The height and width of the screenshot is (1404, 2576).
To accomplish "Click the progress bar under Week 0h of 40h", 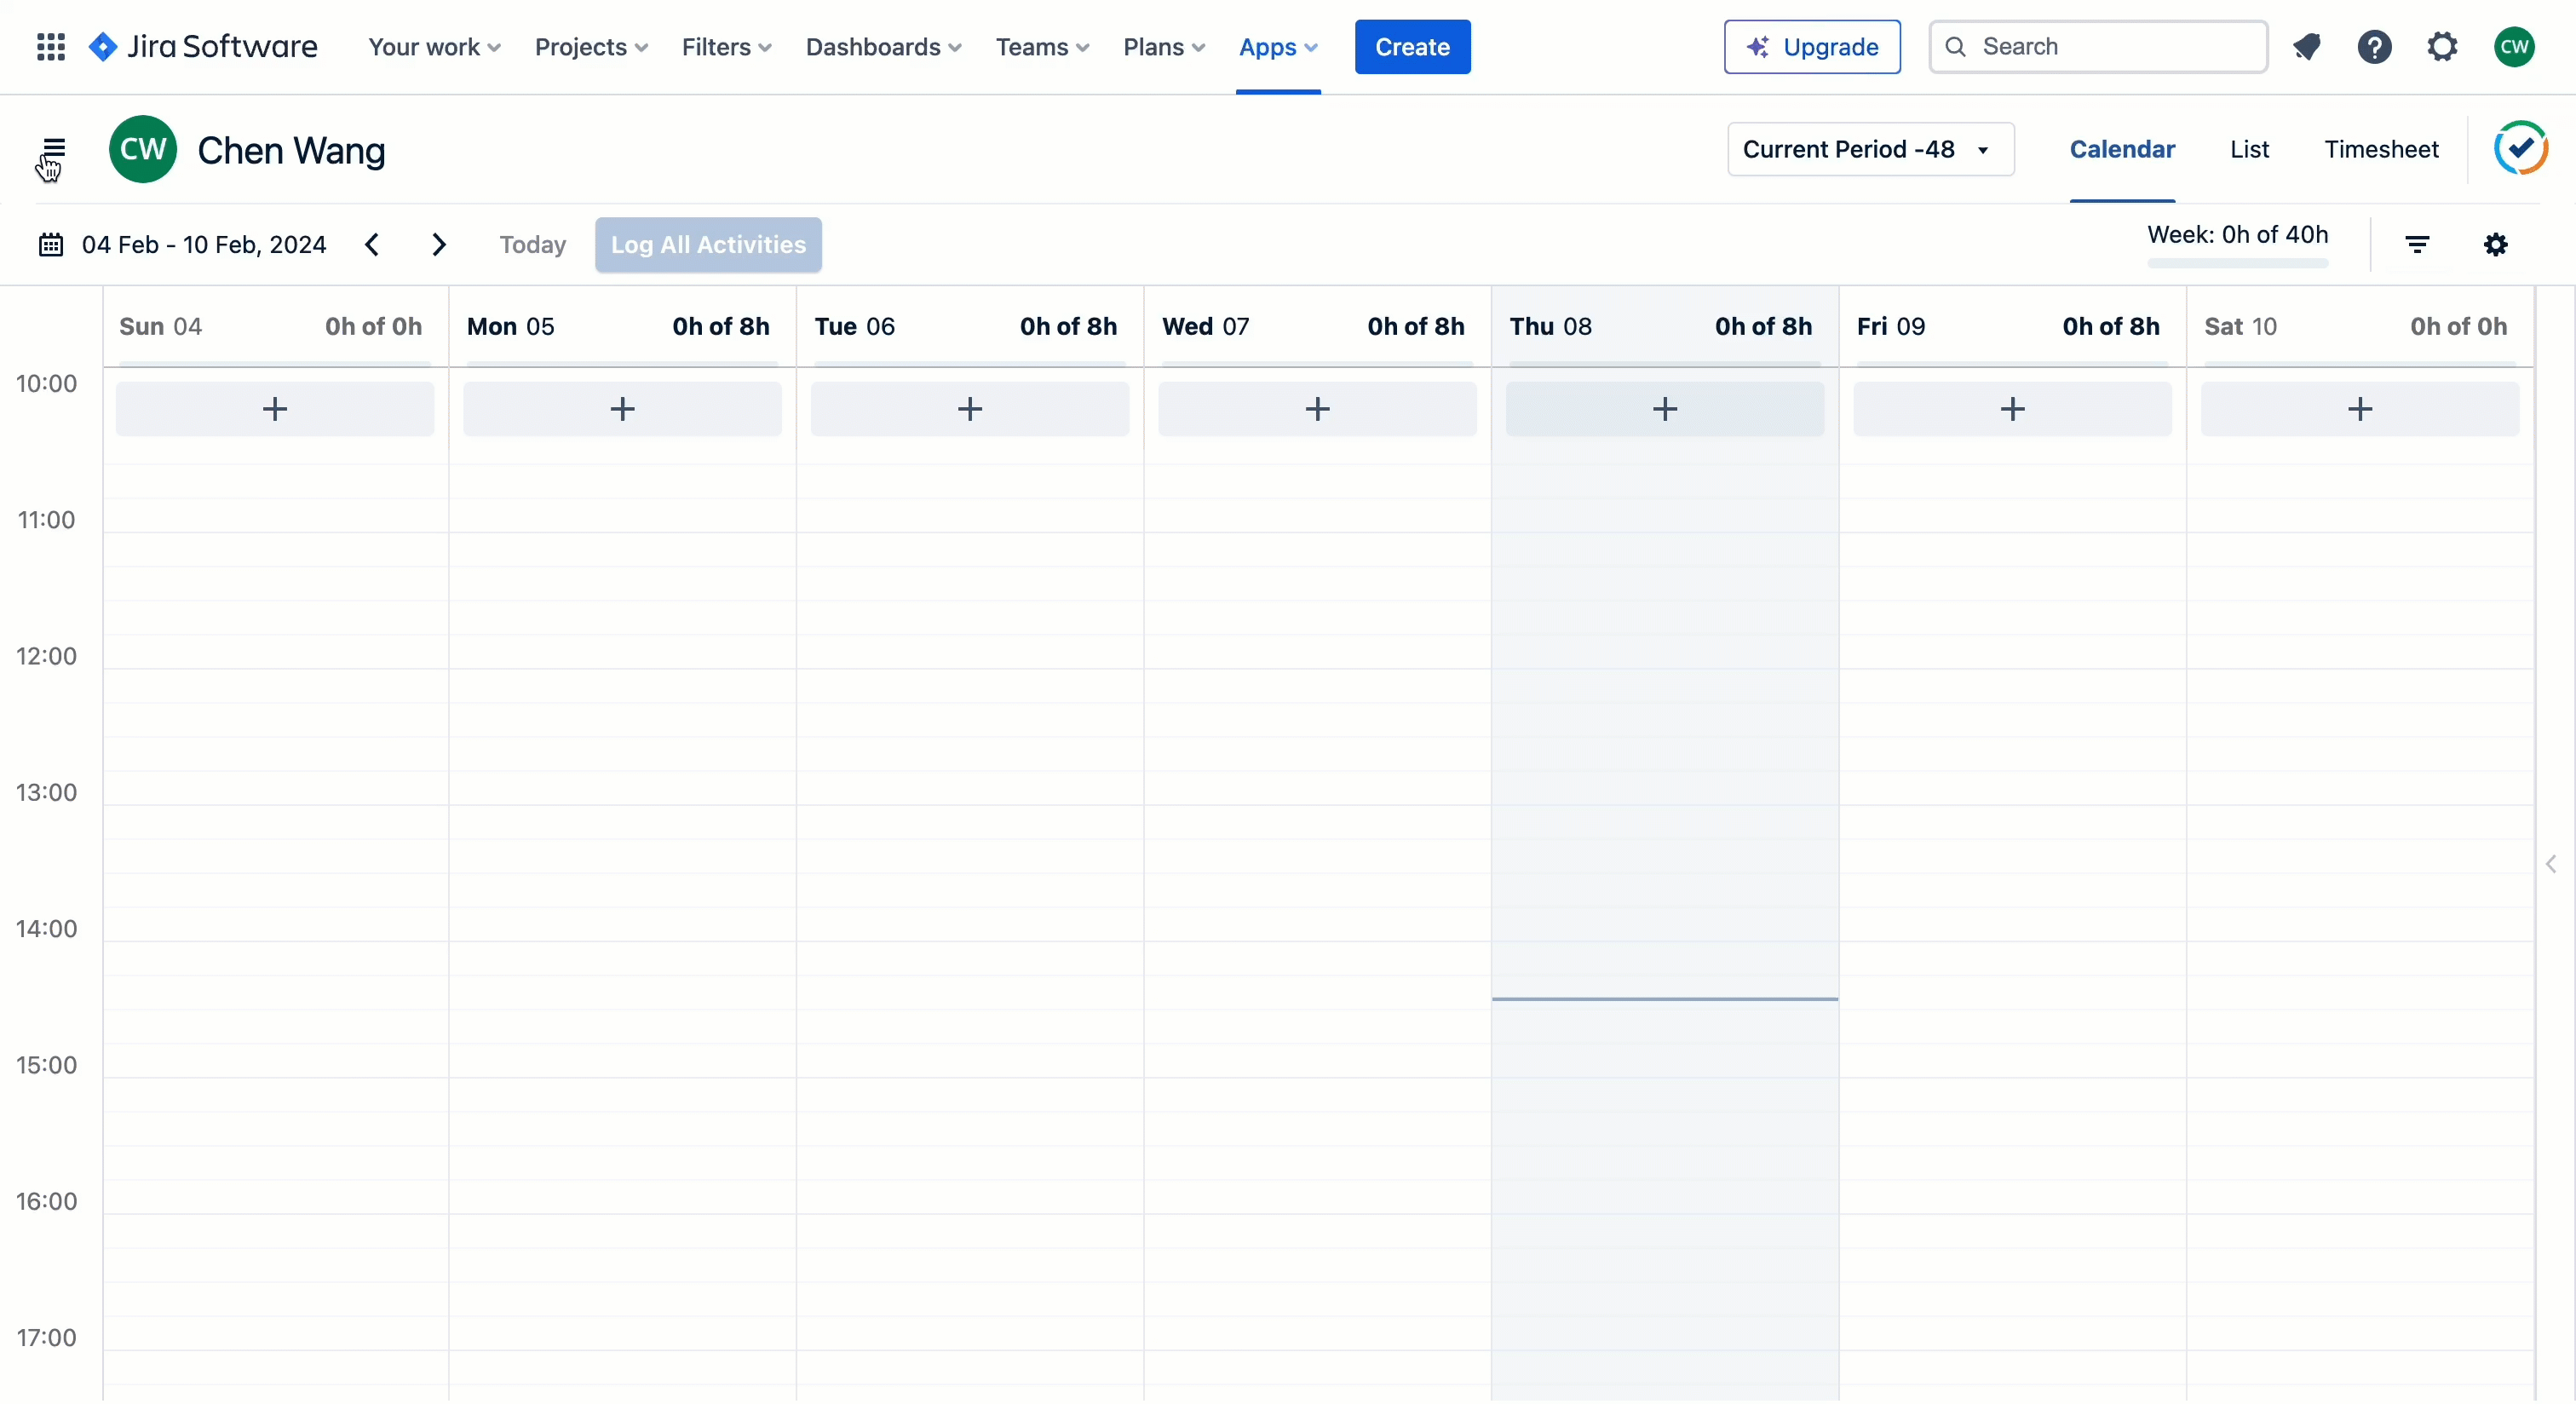I will (2237, 265).
